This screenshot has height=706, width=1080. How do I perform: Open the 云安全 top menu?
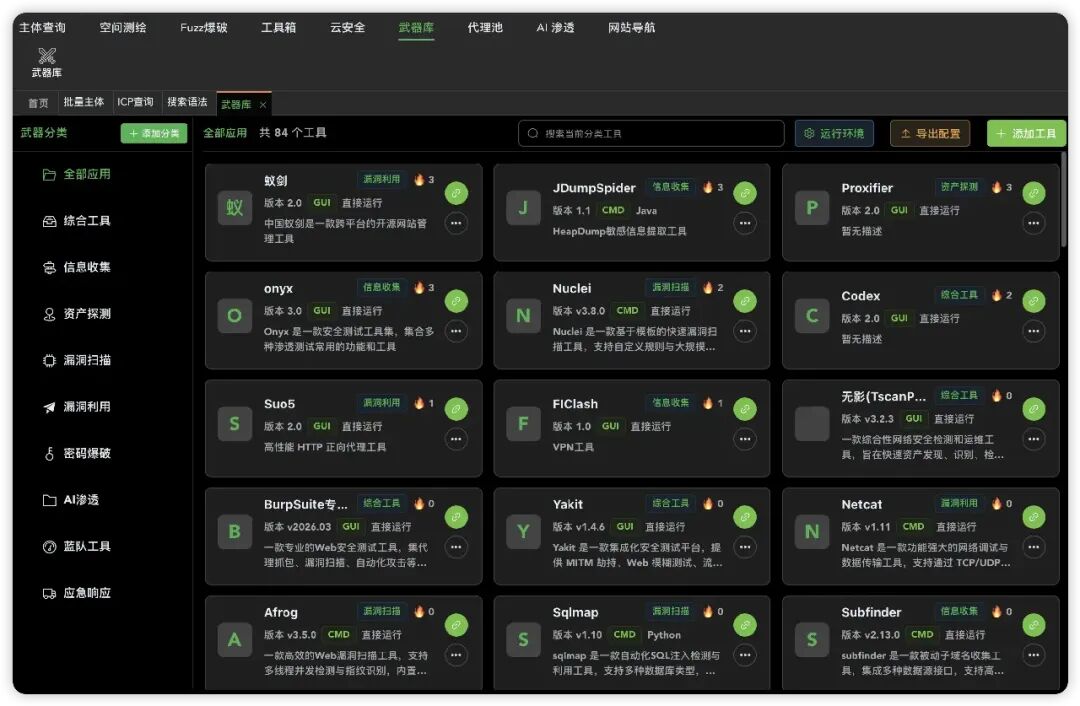point(347,28)
